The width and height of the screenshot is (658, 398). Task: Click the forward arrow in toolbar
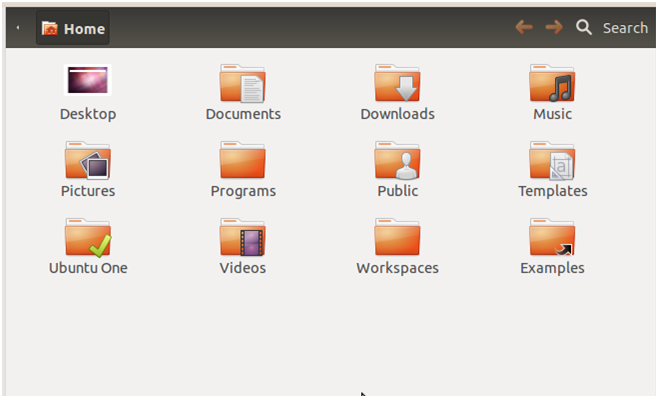pos(554,27)
